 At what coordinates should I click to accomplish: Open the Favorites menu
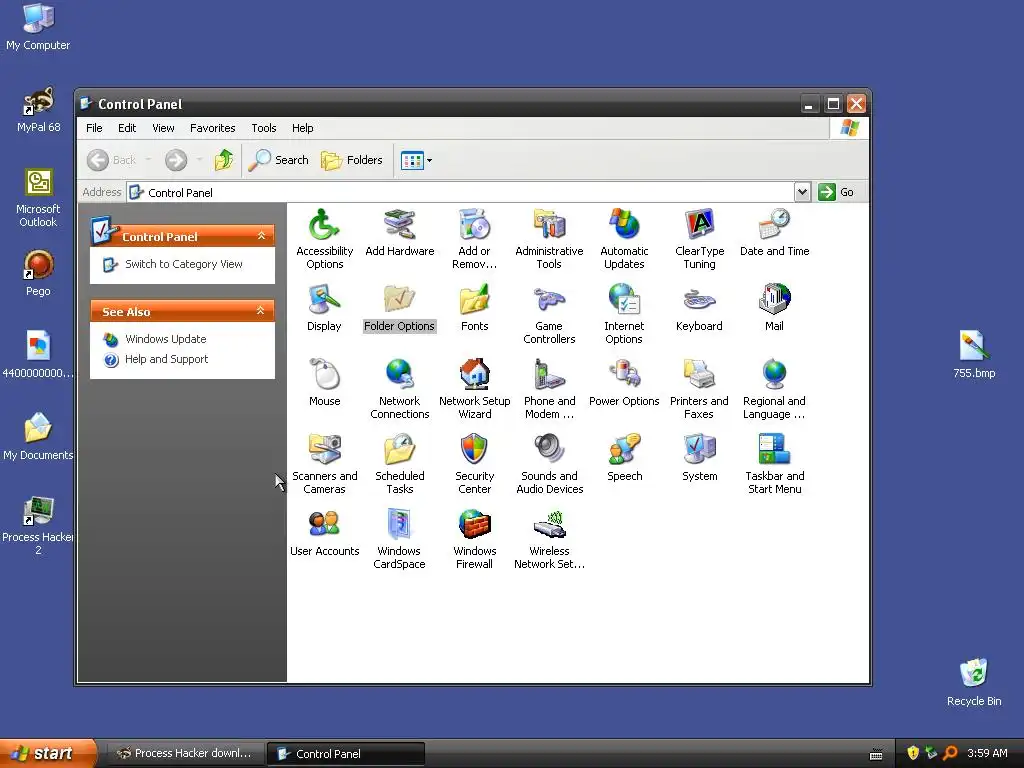tap(212, 128)
